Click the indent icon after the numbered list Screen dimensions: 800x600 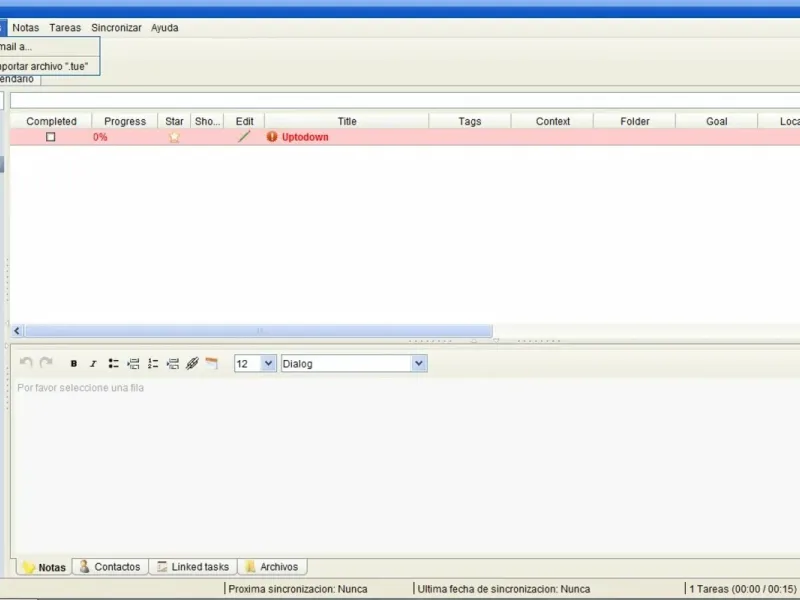(x=173, y=363)
